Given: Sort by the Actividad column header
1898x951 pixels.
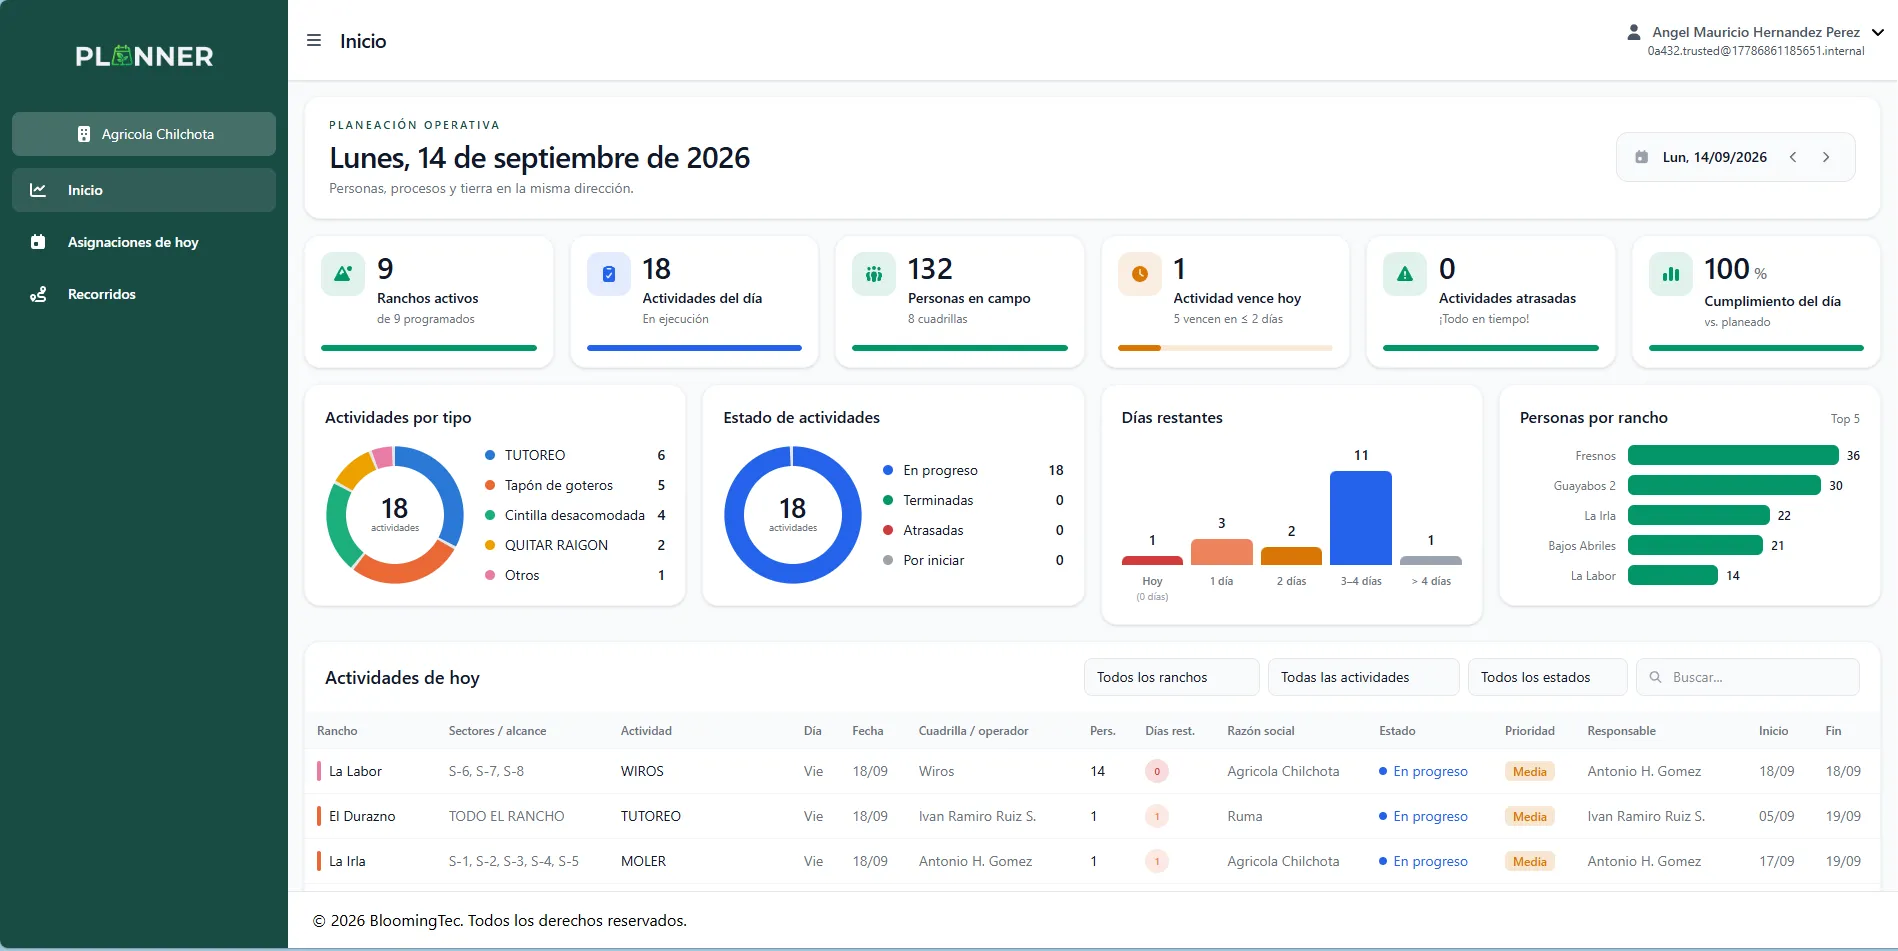Looking at the screenshot, I should pyautogui.click(x=646, y=731).
